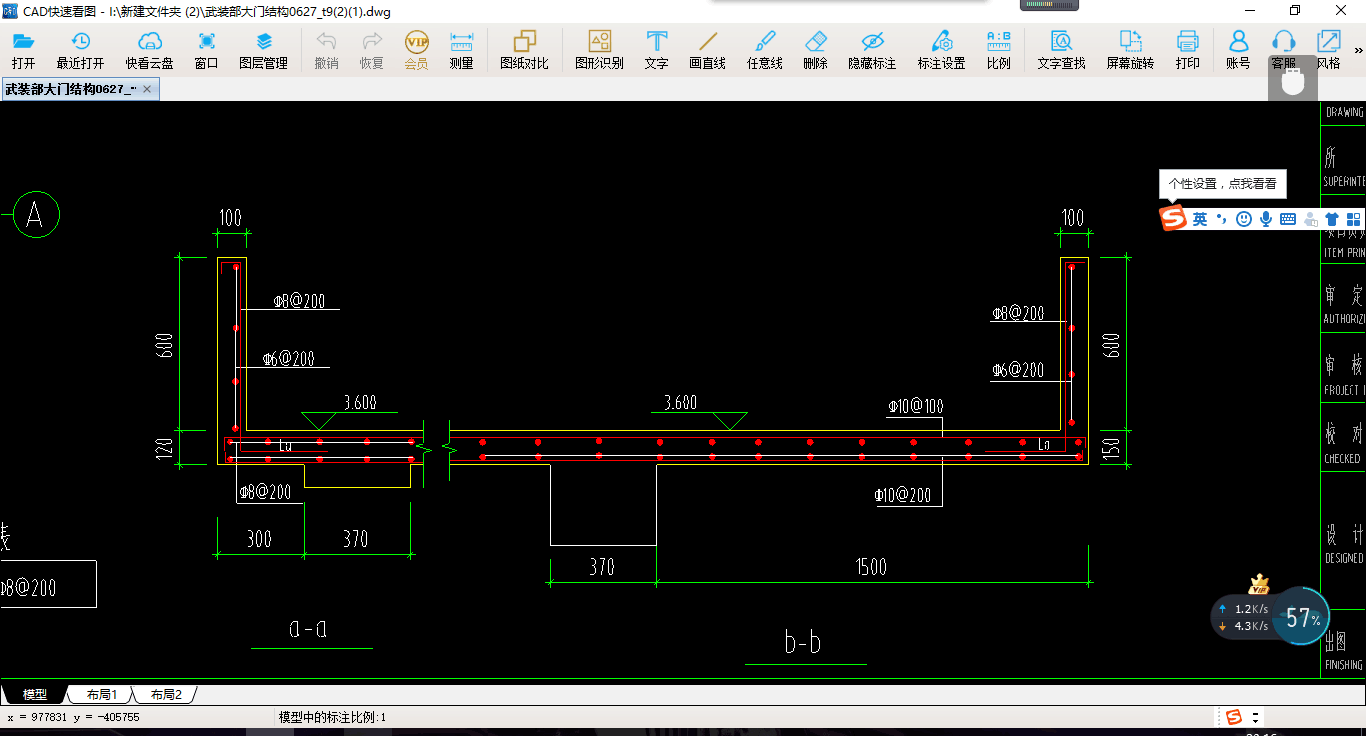Open the Sogou toolbox grid icon

(1354, 219)
